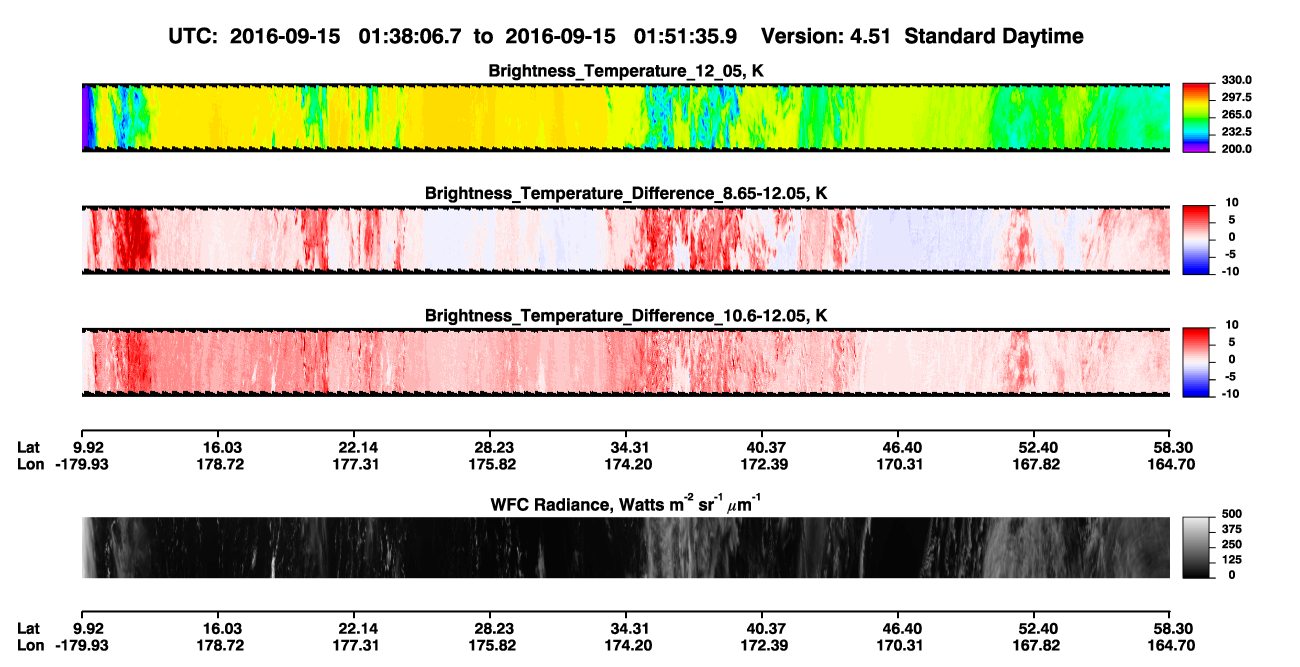Click the 250 label on radiance colorbar

[x=1231, y=546]
